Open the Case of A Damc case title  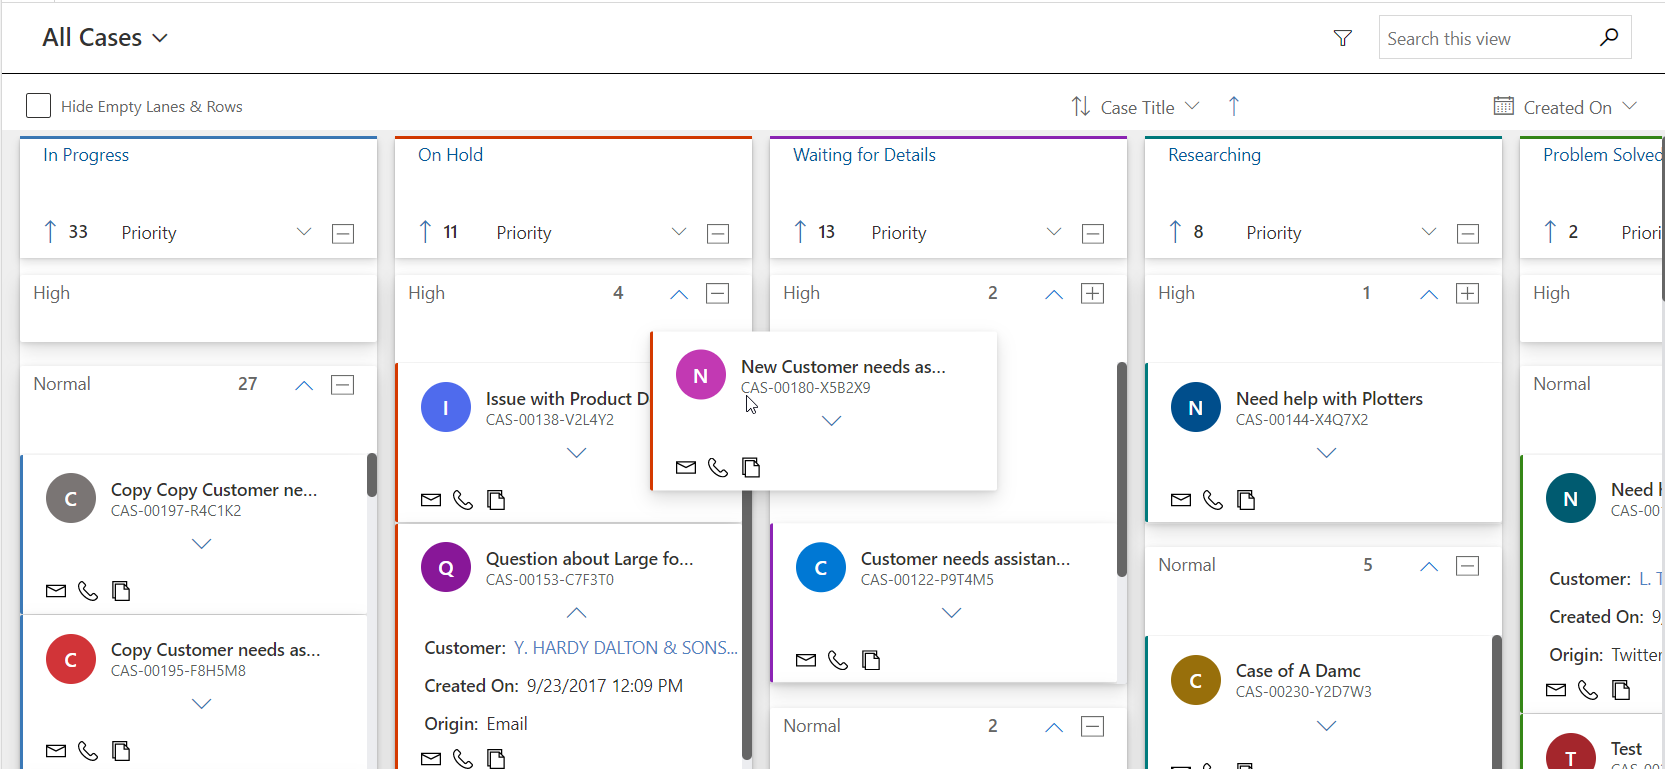(1297, 671)
